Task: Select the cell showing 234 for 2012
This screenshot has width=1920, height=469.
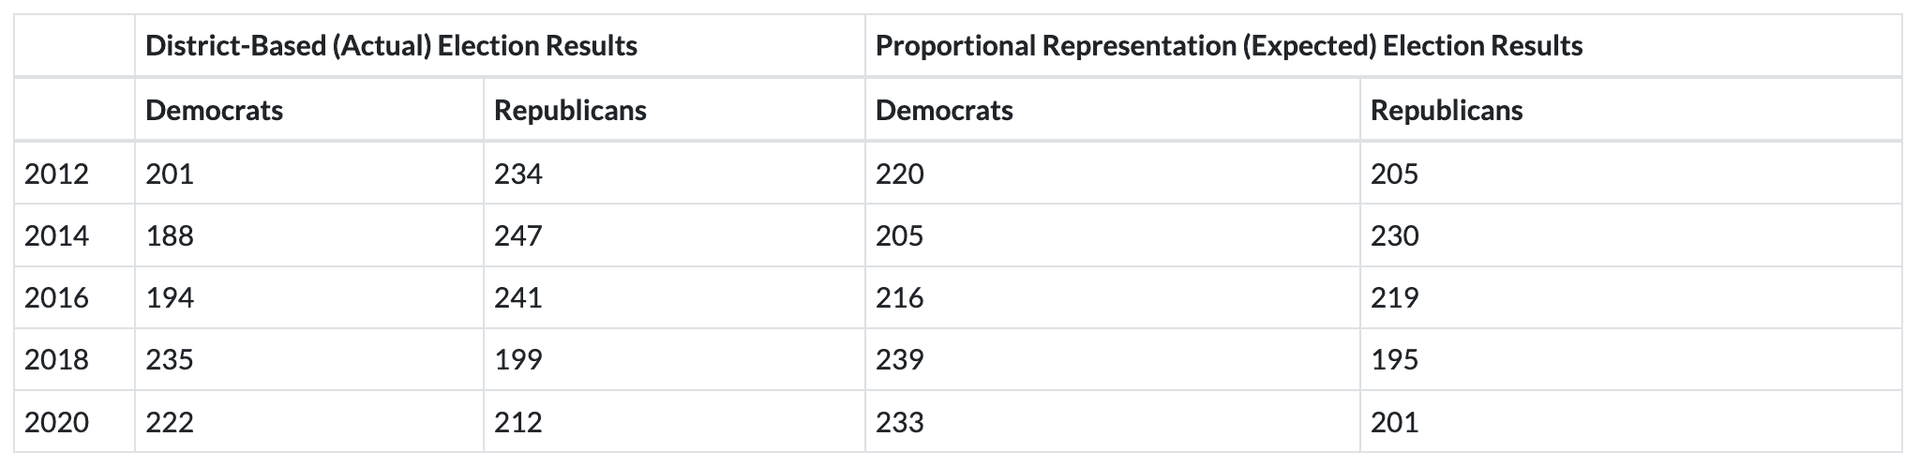Action: 518,174
